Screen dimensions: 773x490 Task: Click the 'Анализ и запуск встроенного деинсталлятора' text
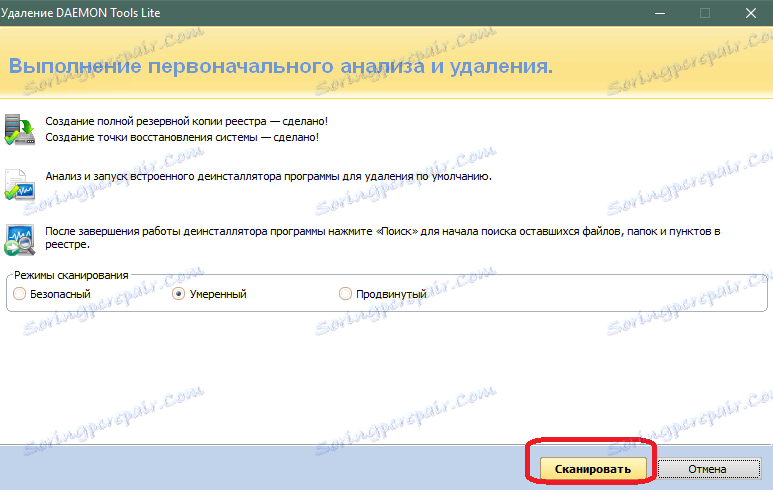pyautogui.click(x=269, y=176)
